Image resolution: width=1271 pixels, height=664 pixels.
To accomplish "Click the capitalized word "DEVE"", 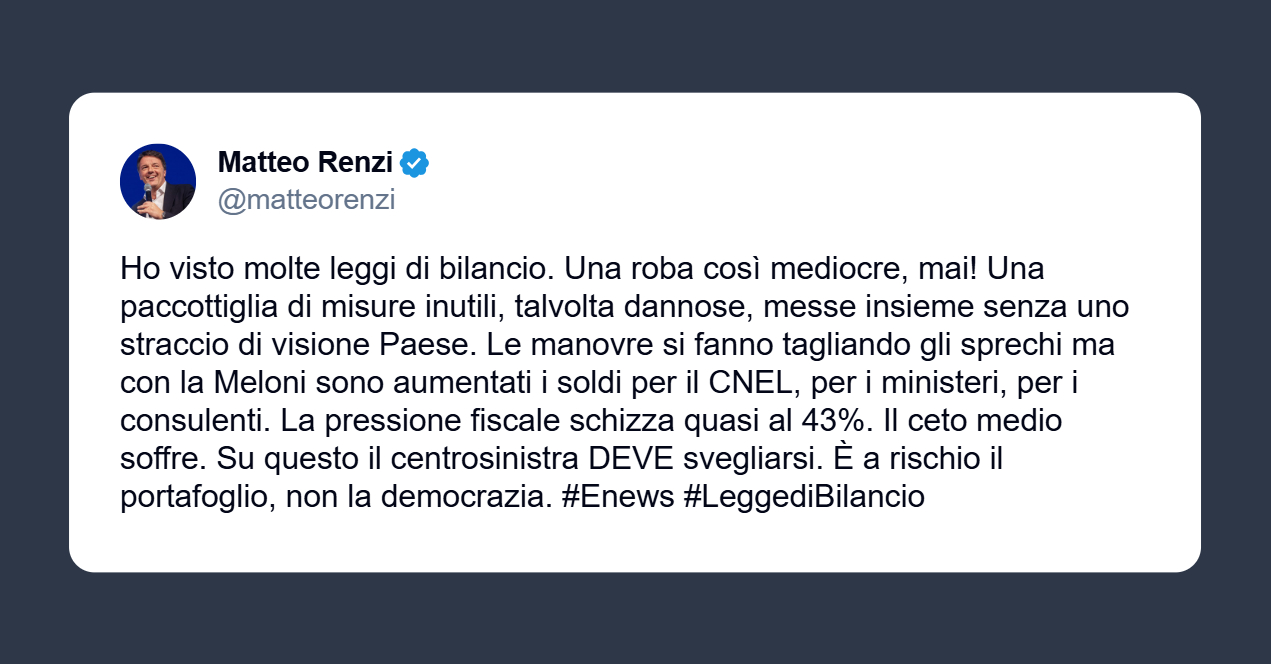I will pos(625,459).
